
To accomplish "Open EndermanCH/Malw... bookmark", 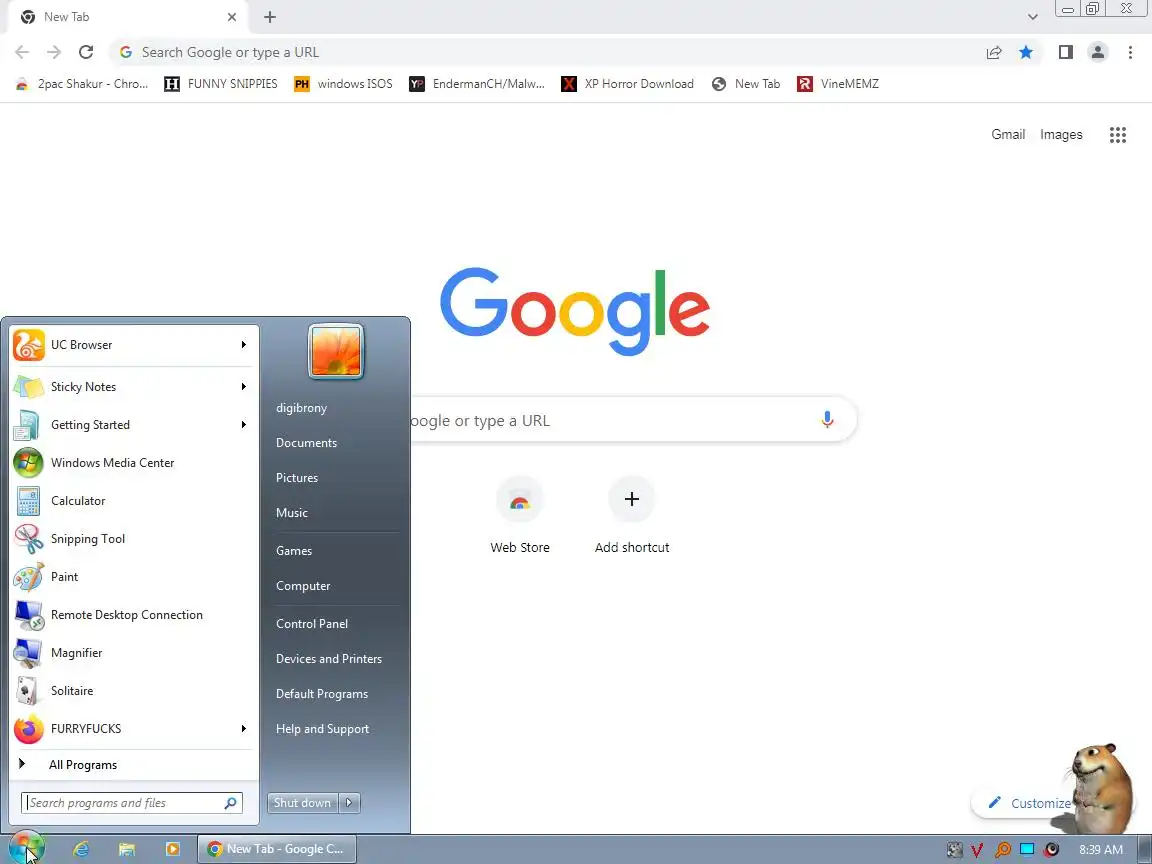I will click(x=478, y=84).
